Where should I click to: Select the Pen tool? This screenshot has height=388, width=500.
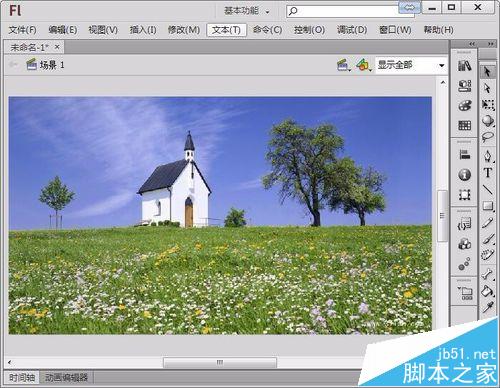[x=488, y=156]
